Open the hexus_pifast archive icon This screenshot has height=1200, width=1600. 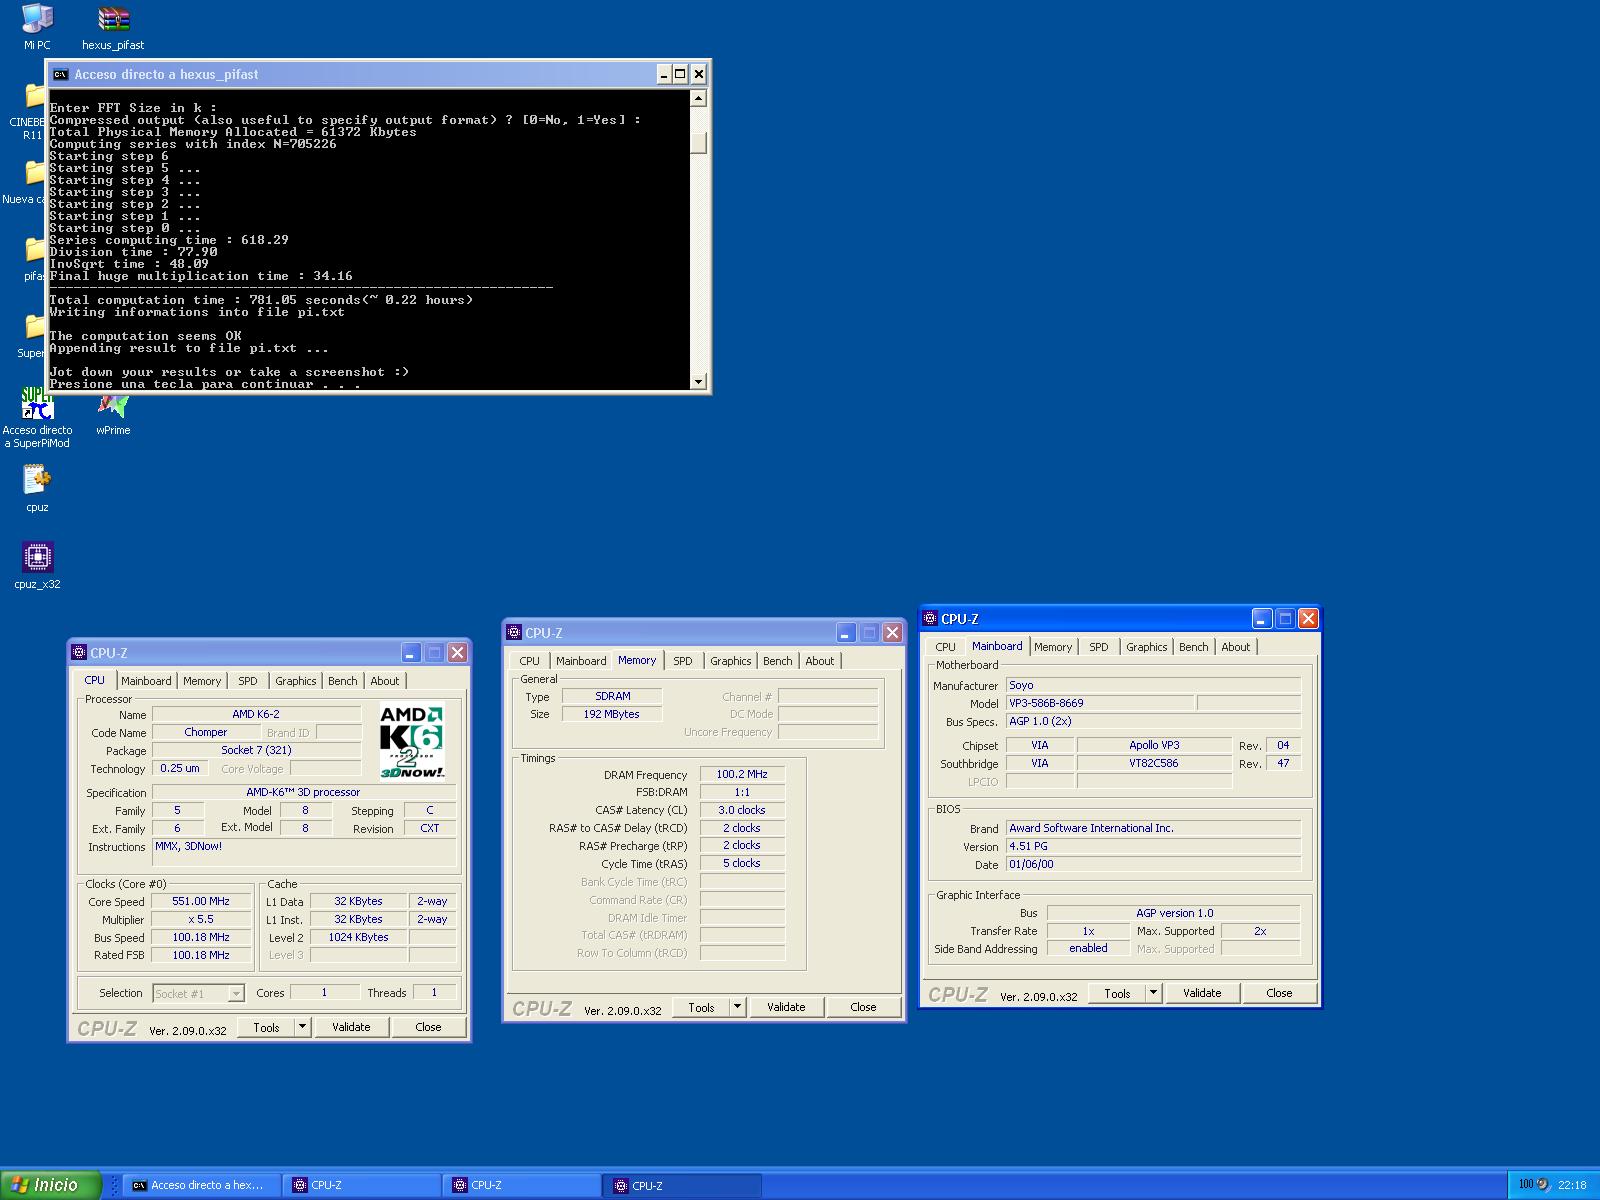click(113, 27)
